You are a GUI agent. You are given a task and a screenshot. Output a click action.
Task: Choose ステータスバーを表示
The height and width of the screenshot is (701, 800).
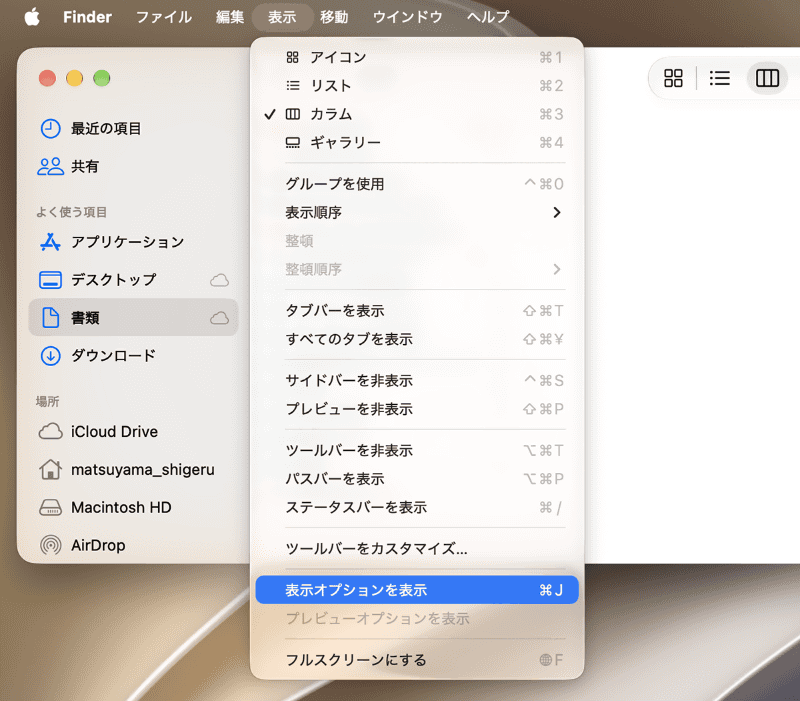tap(417, 508)
